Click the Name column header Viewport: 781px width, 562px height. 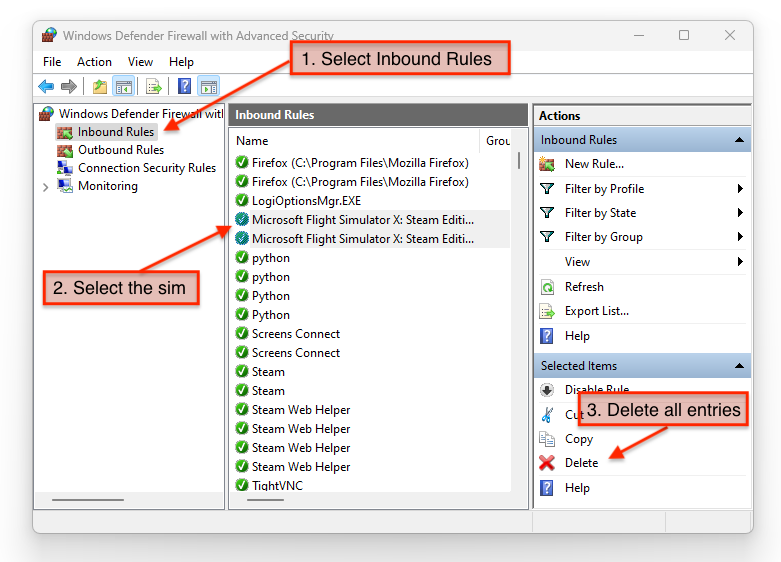click(355, 141)
